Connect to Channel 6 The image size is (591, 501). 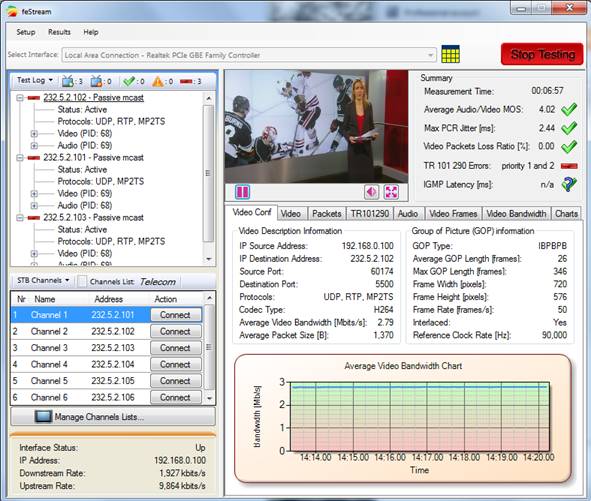(176, 397)
